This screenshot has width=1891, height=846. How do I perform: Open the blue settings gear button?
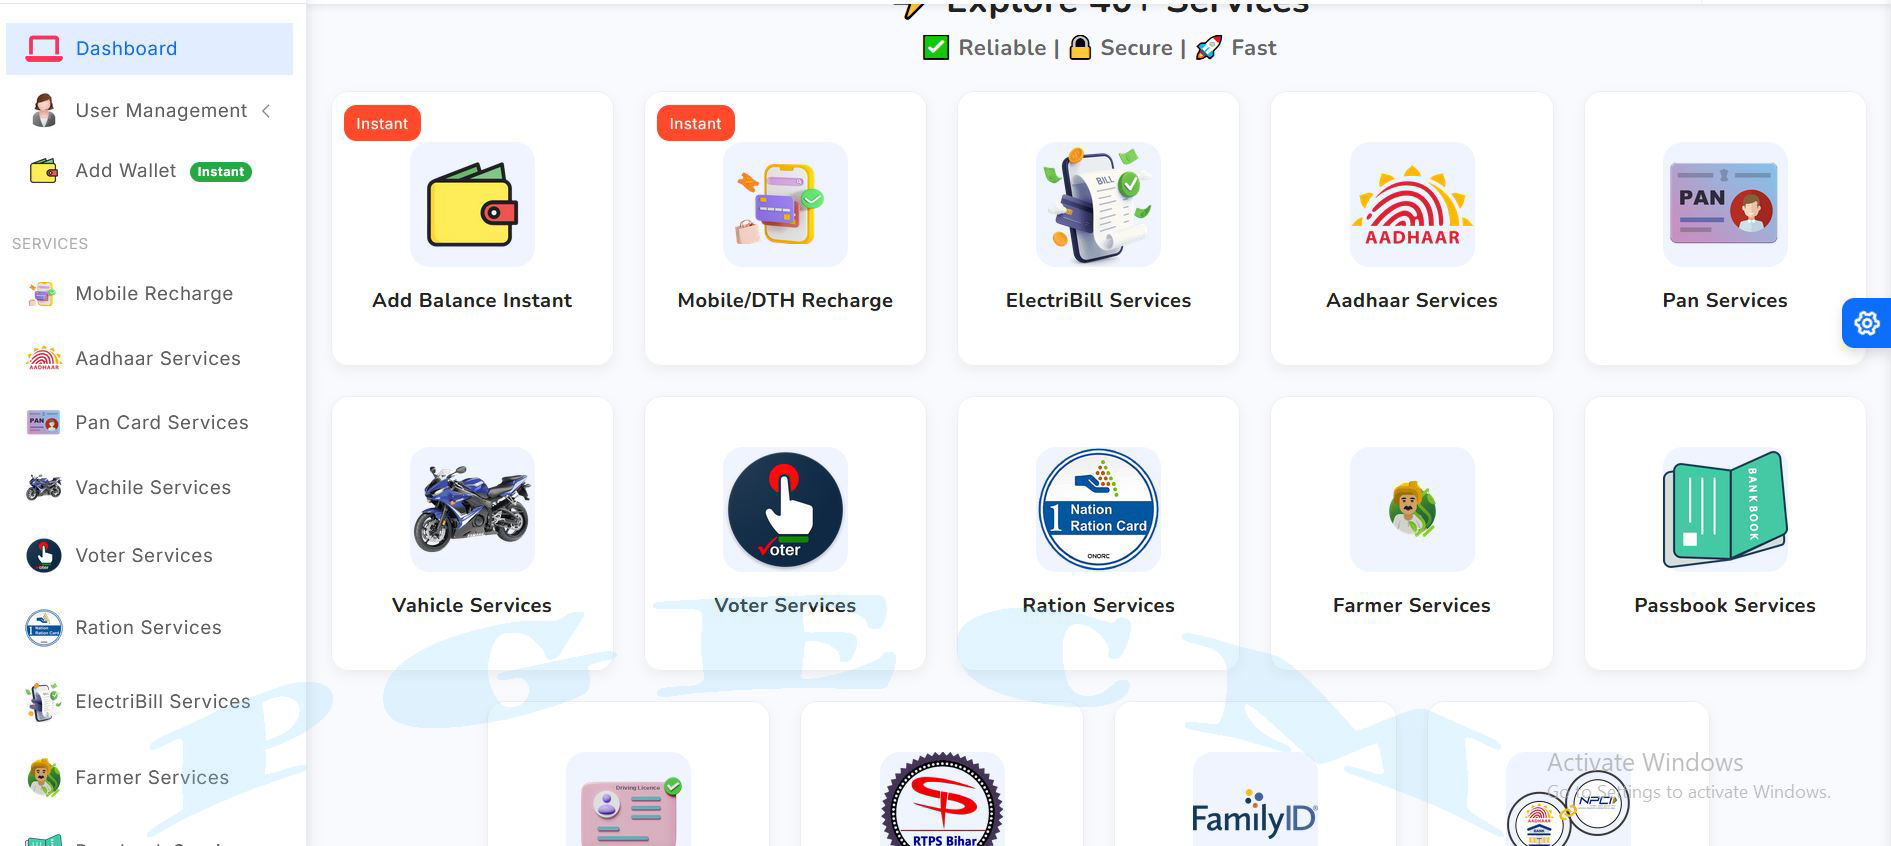click(x=1866, y=323)
